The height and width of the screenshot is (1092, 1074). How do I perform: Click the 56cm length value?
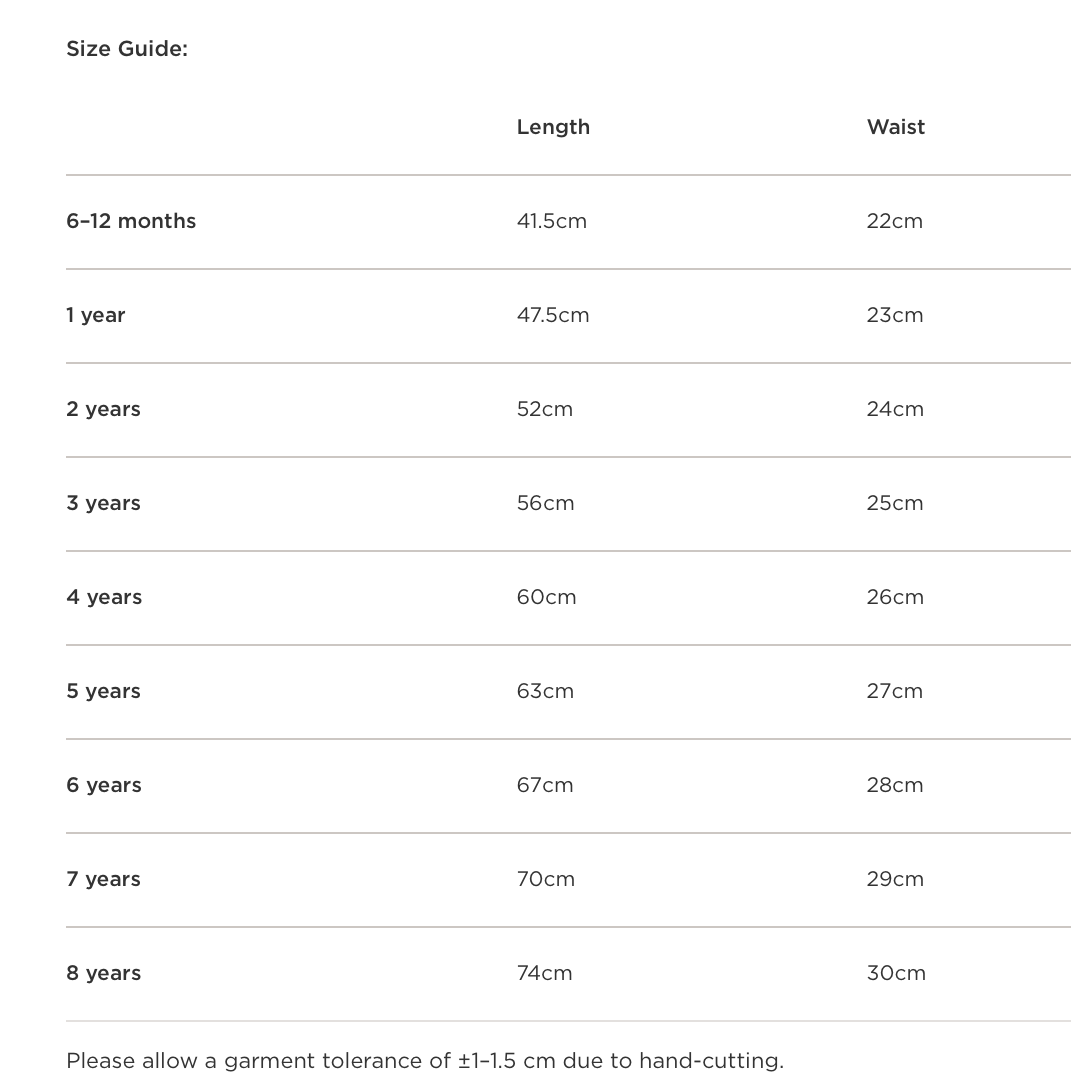[546, 503]
